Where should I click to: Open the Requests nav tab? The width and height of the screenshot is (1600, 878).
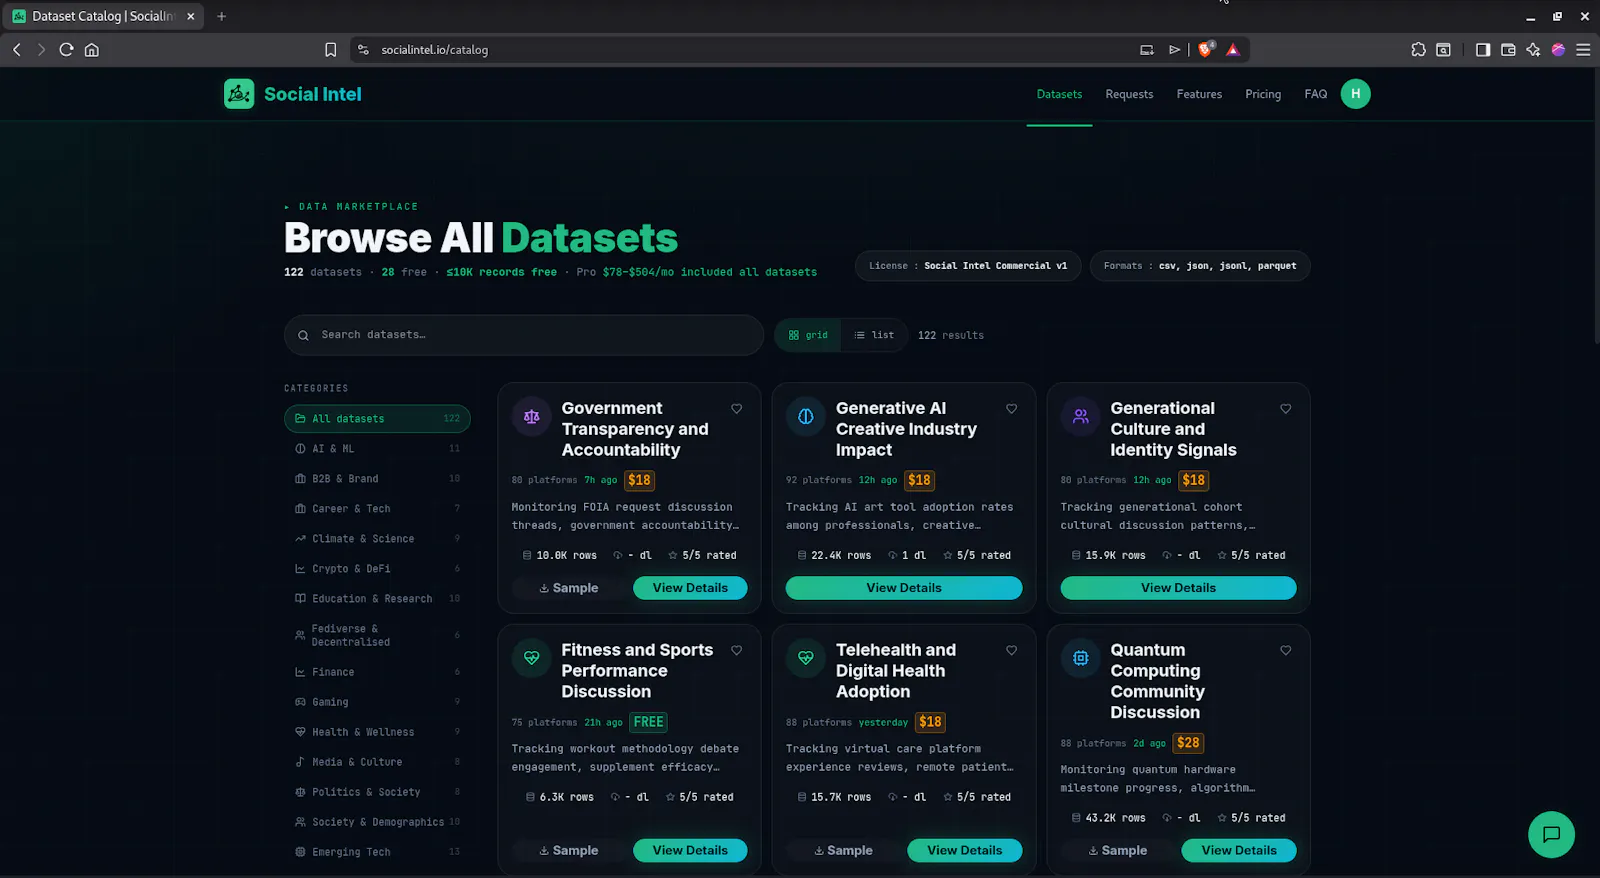point(1129,94)
